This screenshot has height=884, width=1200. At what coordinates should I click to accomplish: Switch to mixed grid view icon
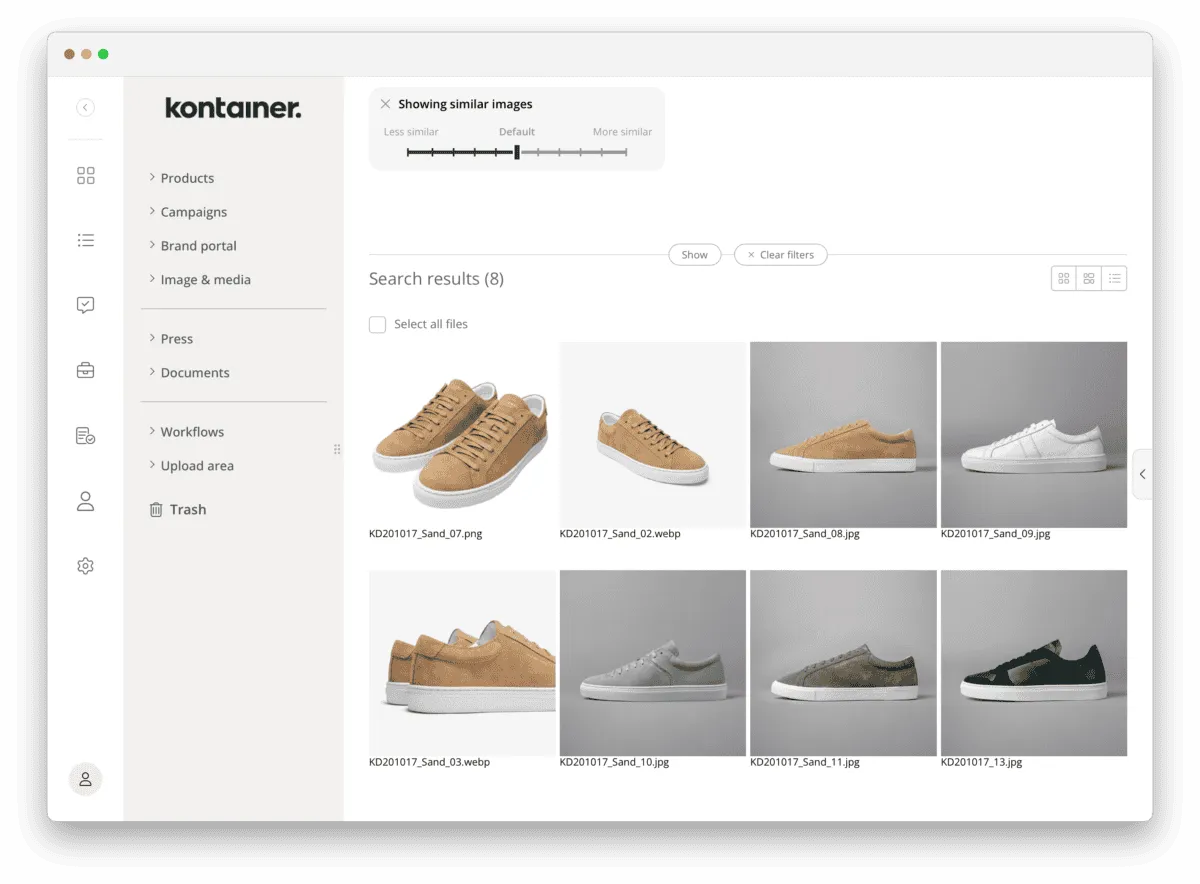pos(1089,279)
